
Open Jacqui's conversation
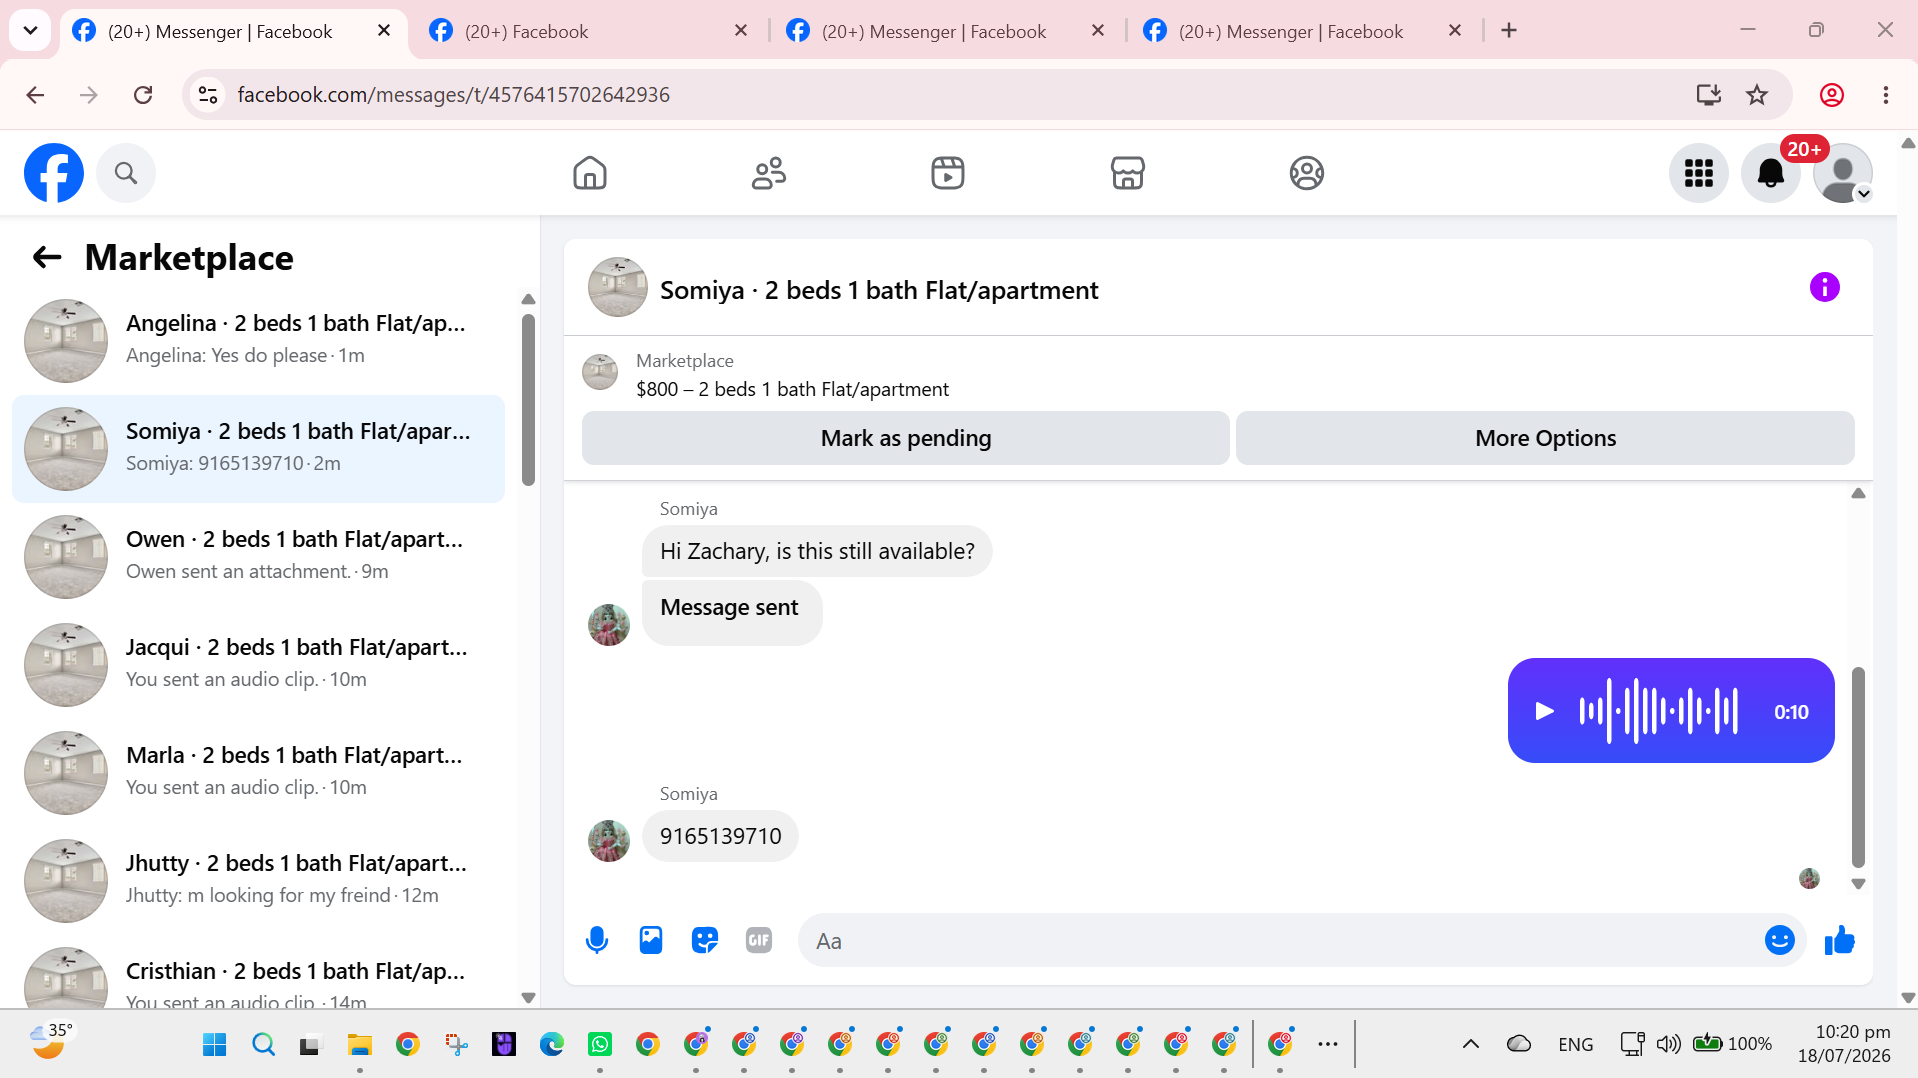(258, 664)
